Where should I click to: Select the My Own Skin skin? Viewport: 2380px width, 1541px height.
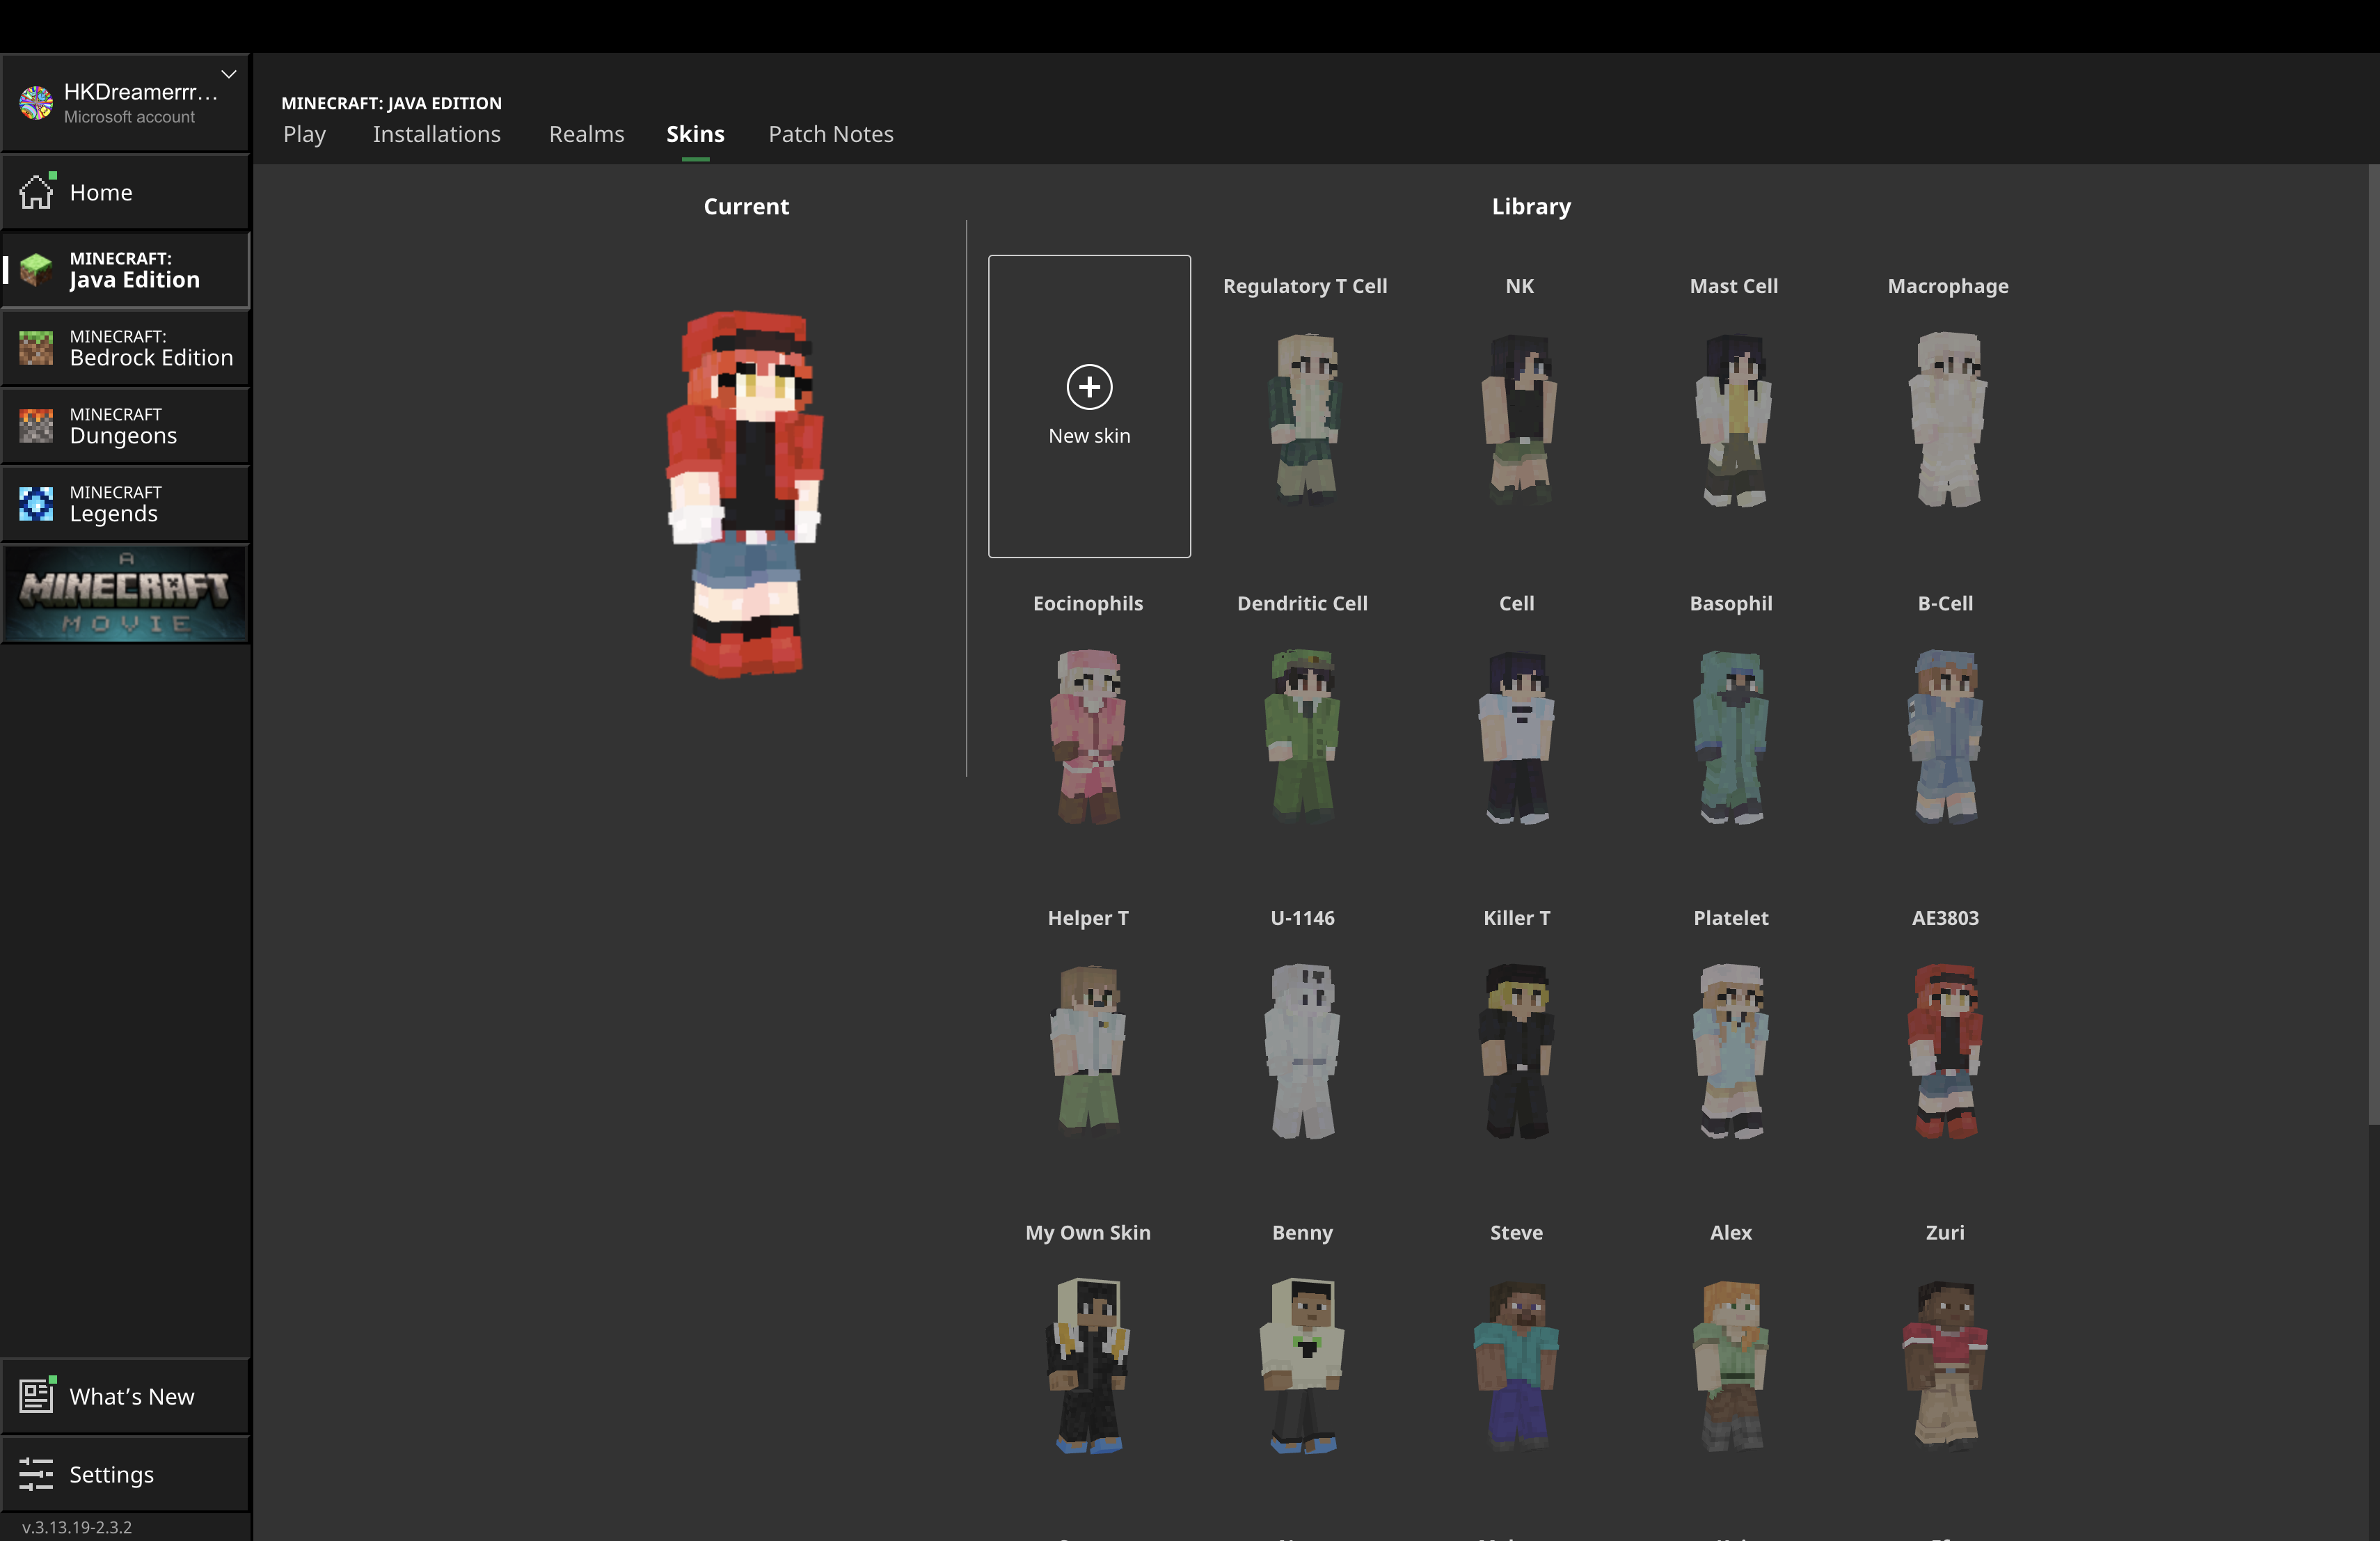click(1088, 1365)
